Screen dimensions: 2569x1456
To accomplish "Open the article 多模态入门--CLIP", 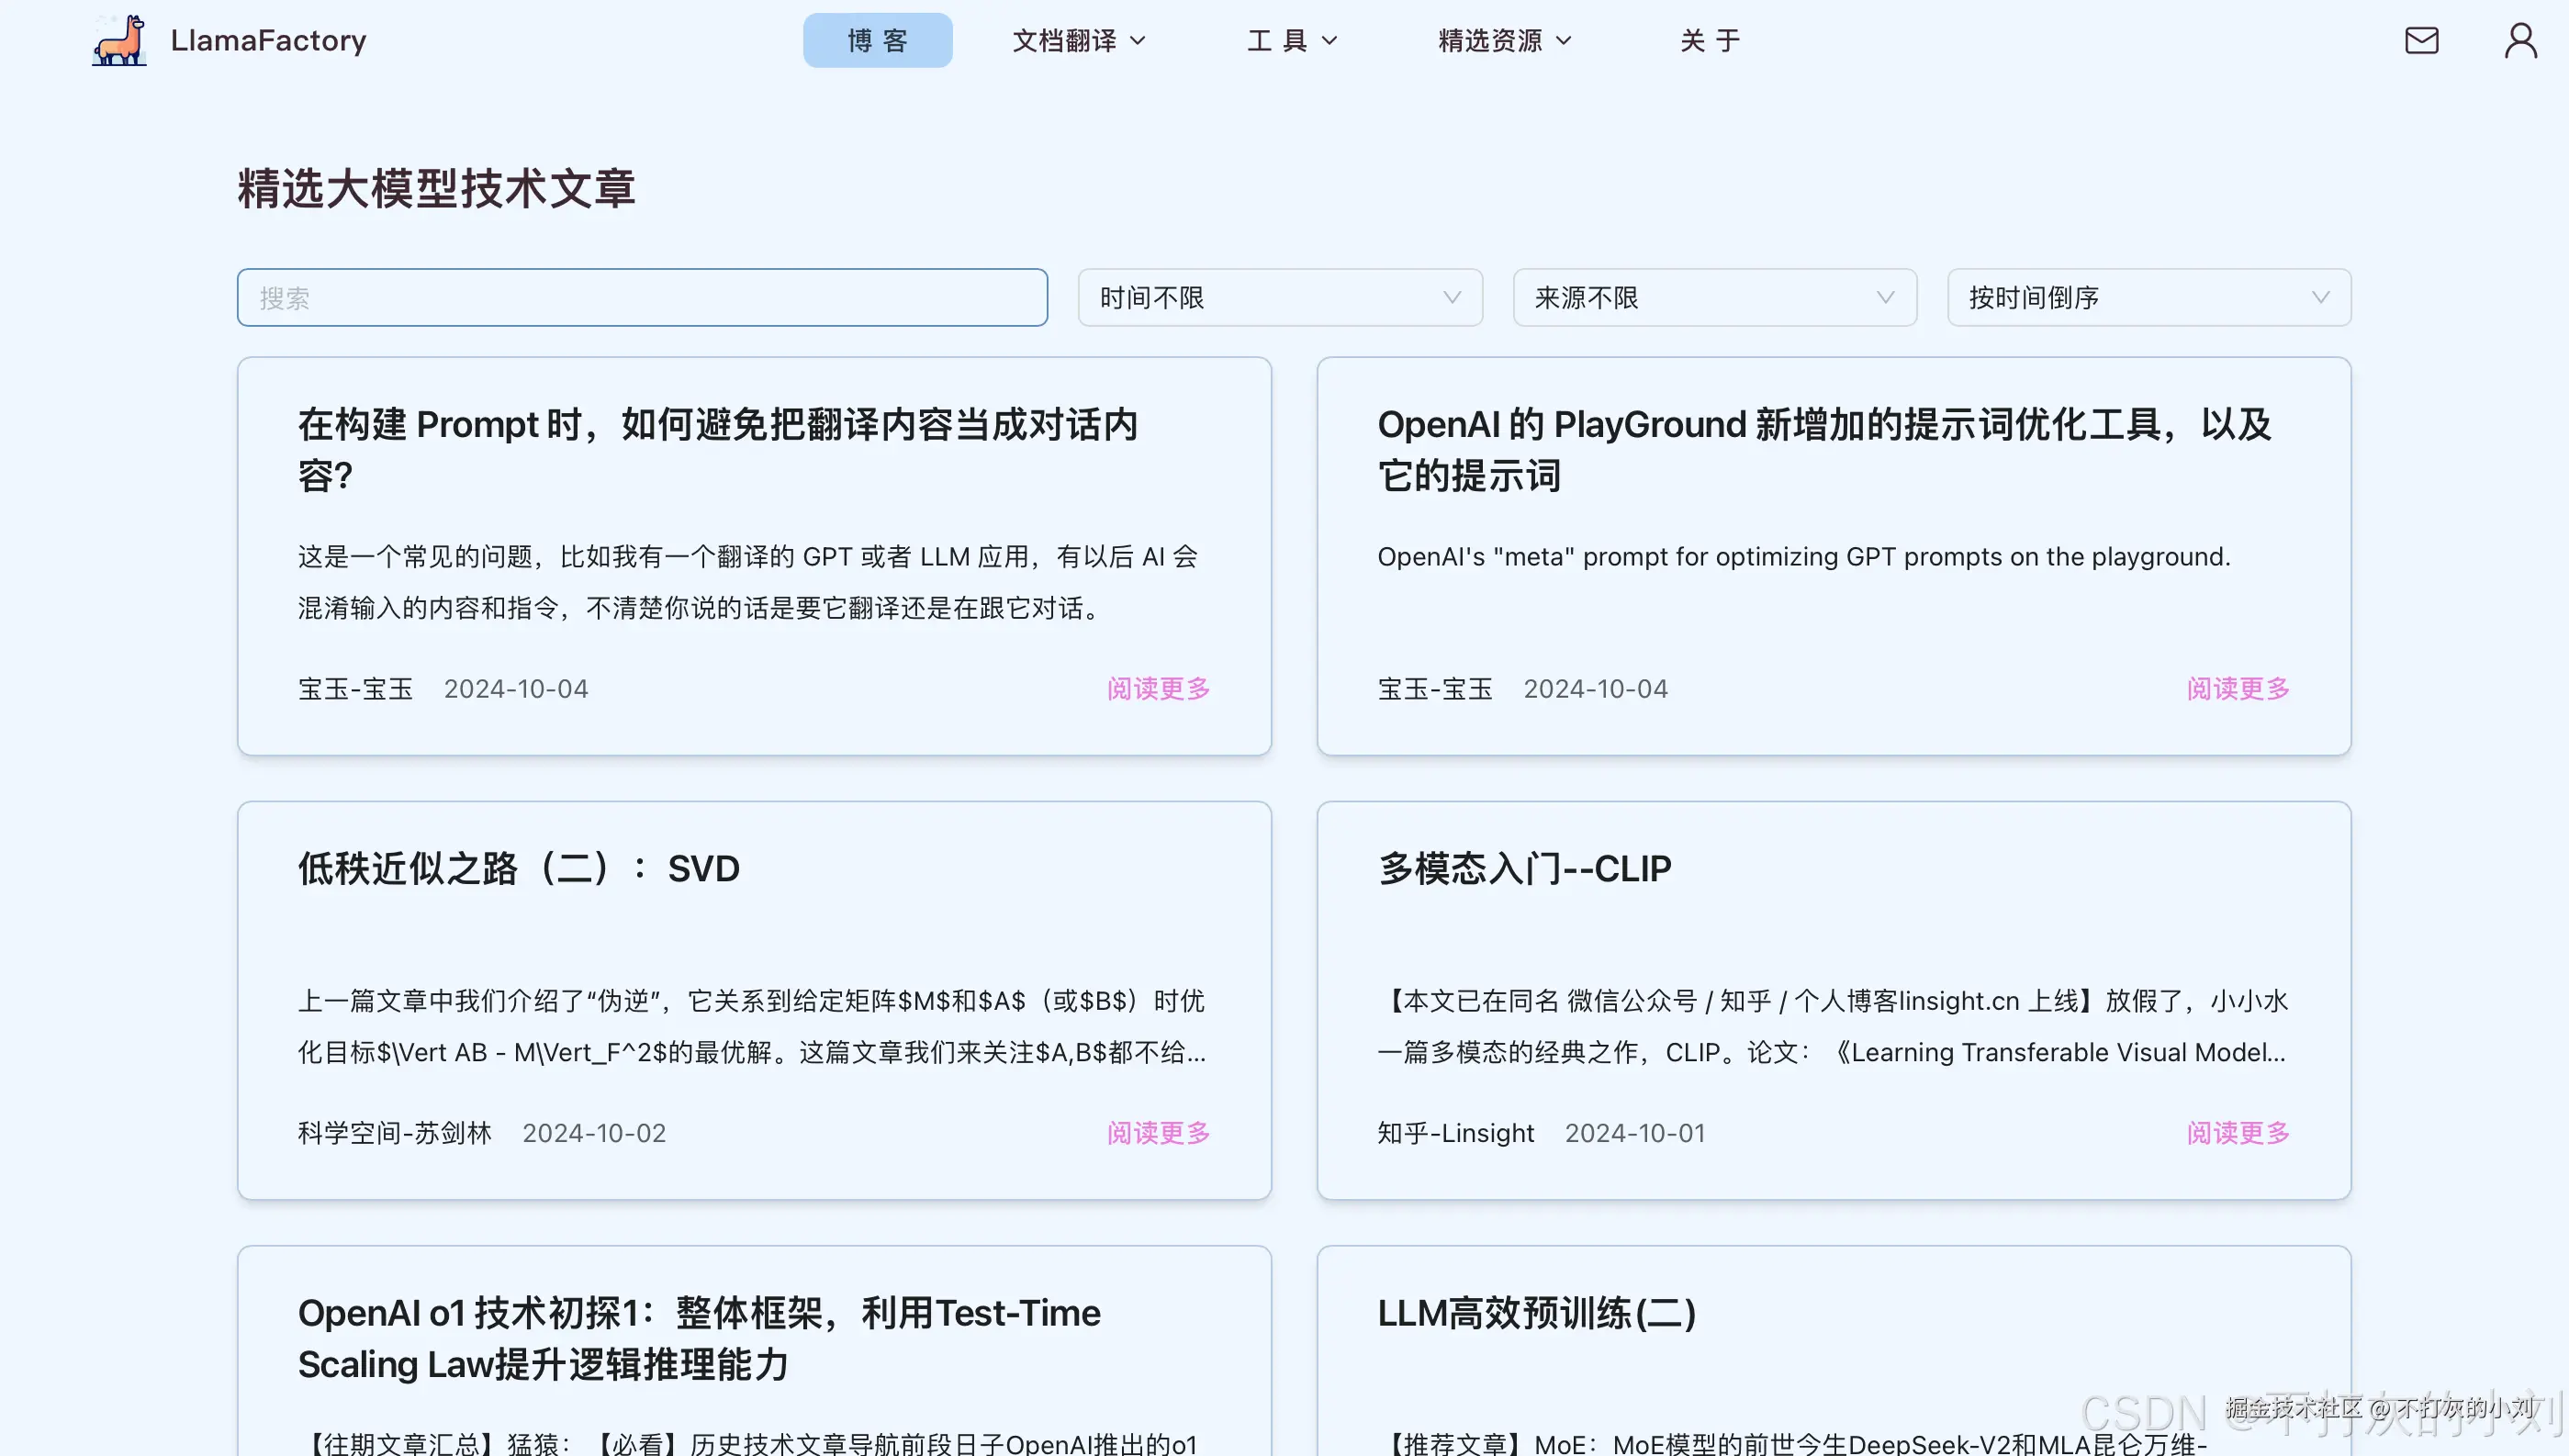I will 1524,868.
